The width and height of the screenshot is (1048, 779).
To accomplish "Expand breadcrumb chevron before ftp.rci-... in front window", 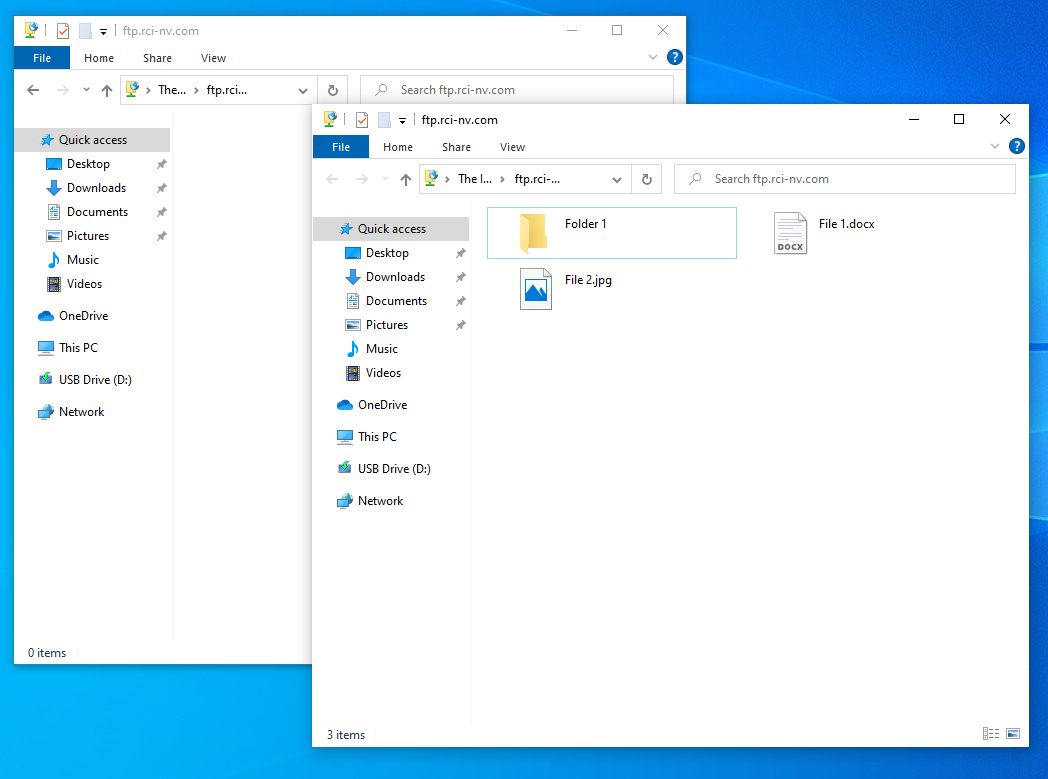I will coord(502,179).
